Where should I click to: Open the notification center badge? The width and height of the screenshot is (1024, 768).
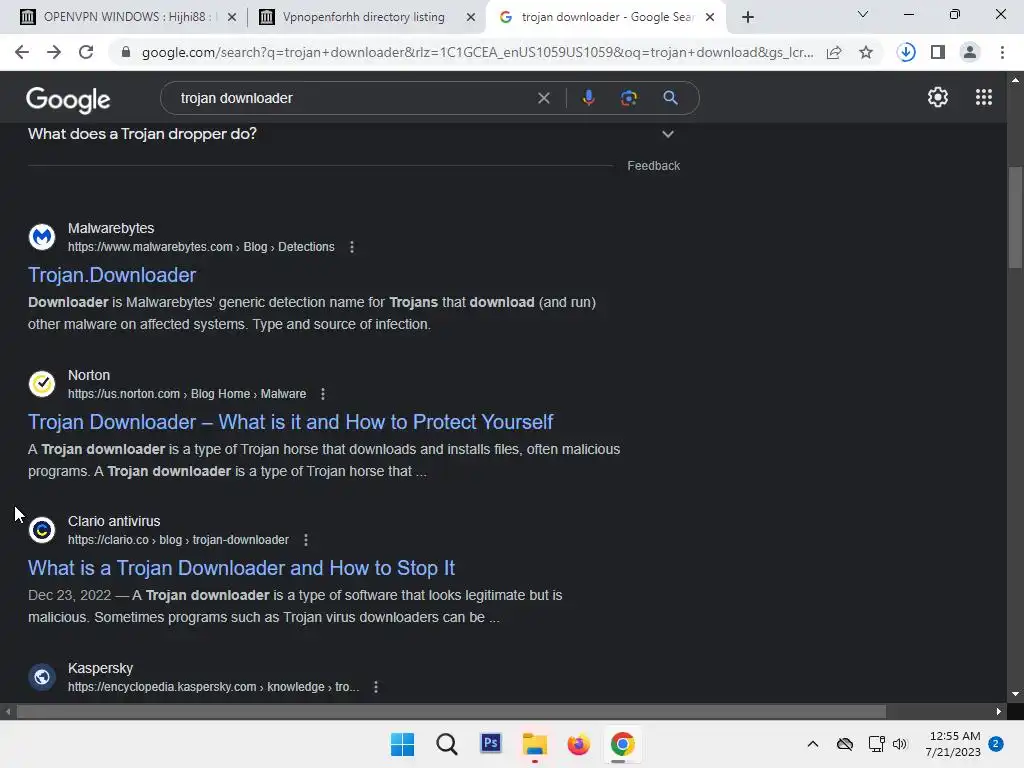(x=996, y=744)
